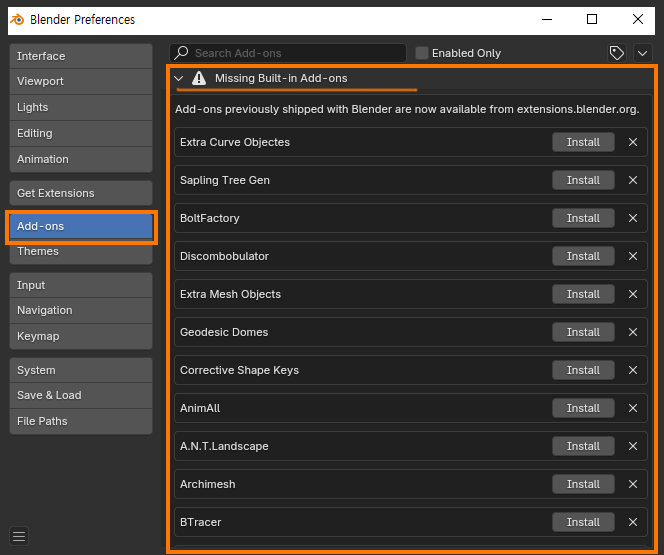The width and height of the screenshot is (664, 555).
Task: Open the Keymap tab
Action: pyautogui.click(x=81, y=337)
